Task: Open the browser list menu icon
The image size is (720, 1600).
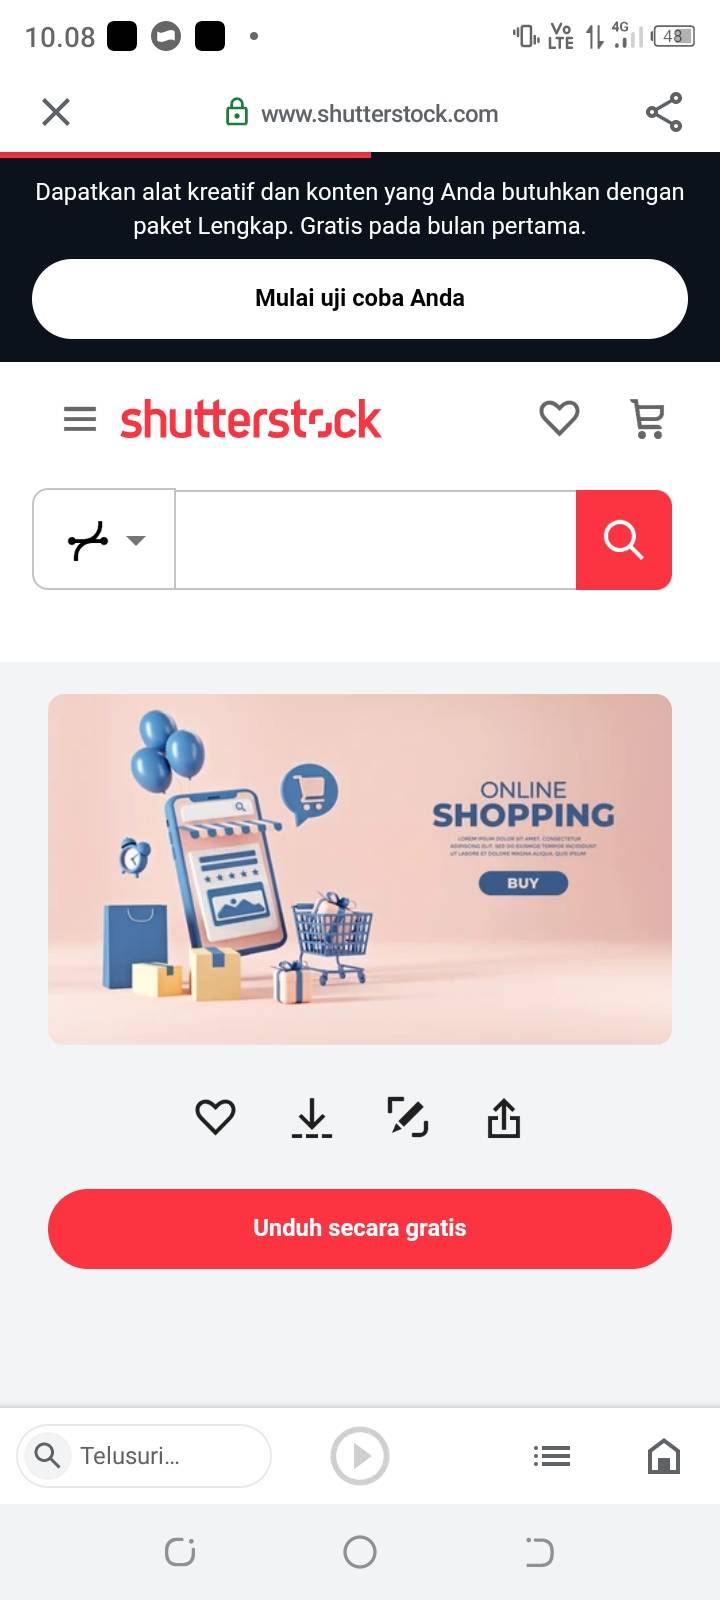Action: click(552, 1456)
